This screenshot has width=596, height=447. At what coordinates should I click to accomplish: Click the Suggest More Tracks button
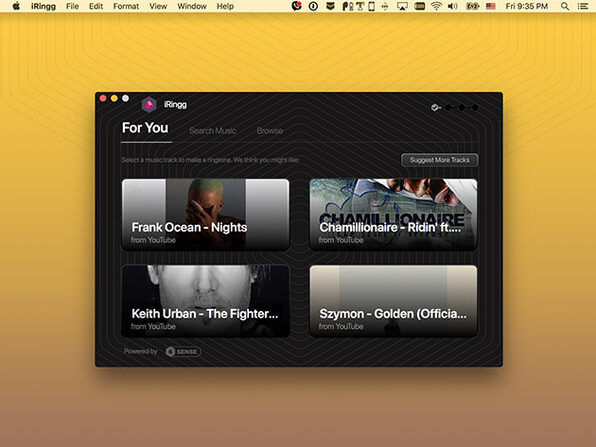tap(439, 160)
